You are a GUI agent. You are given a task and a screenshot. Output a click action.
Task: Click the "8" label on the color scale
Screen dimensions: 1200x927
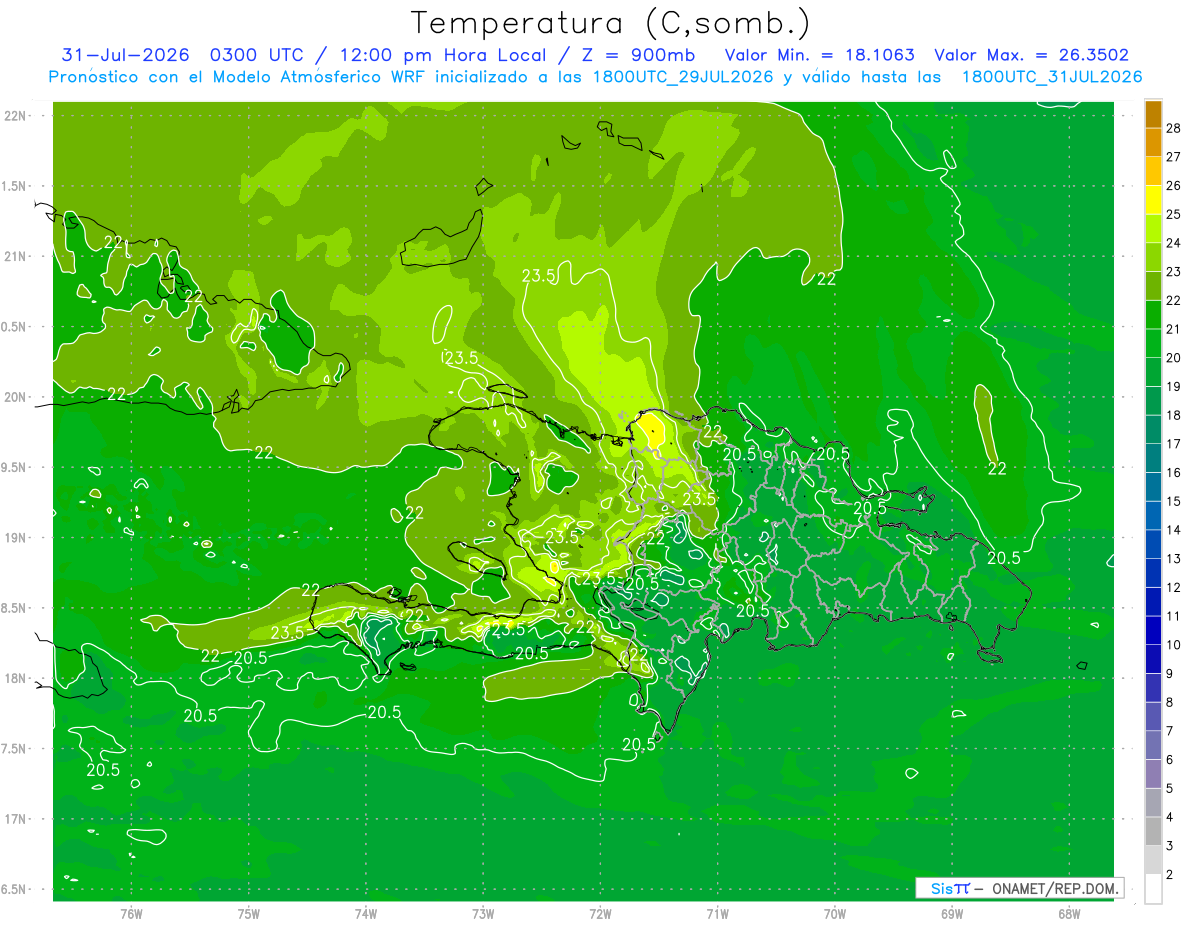pos(1170,702)
